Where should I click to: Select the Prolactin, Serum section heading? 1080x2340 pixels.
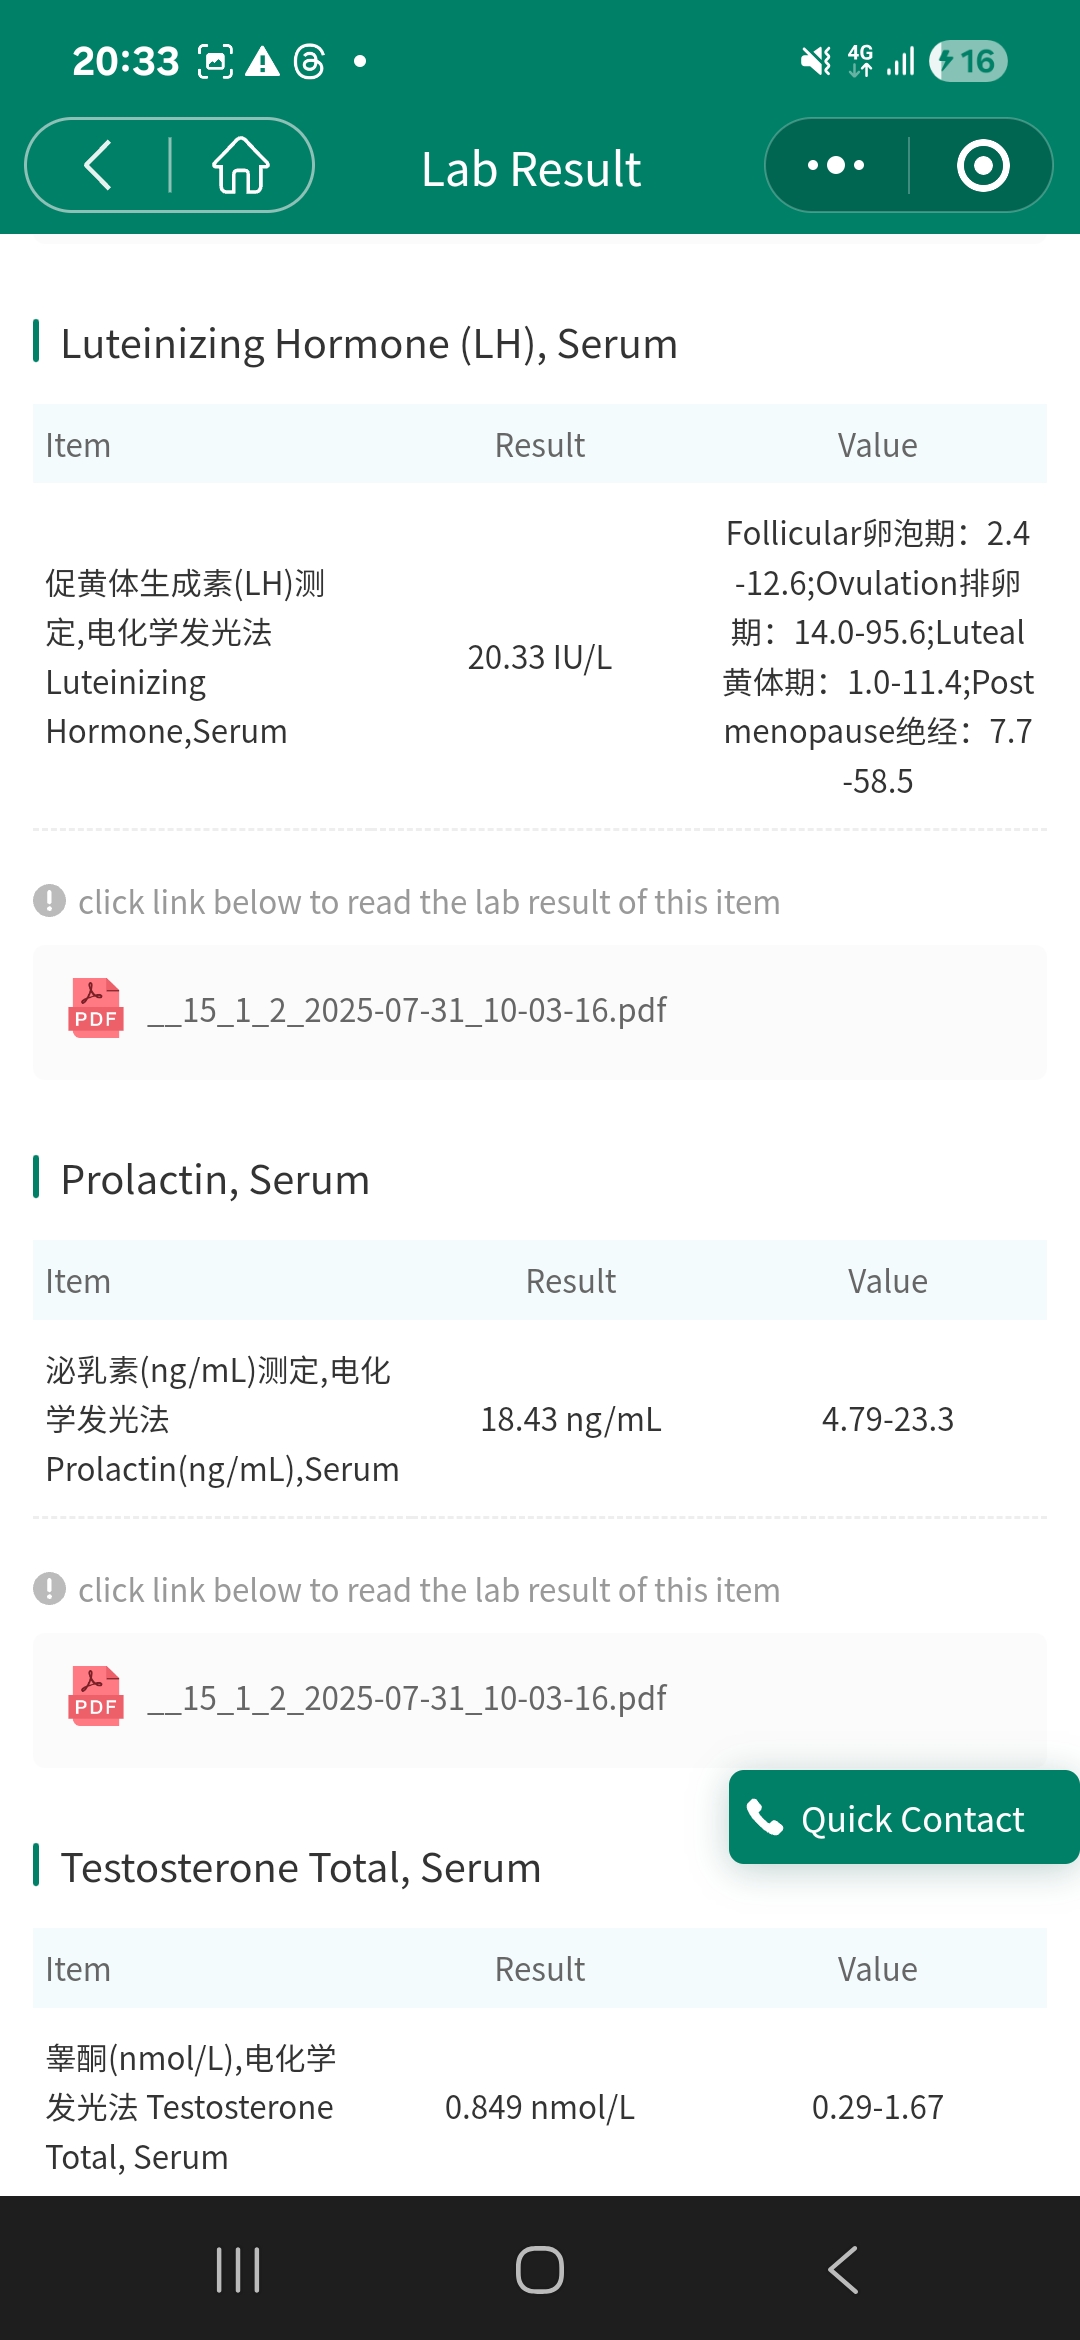click(x=215, y=1180)
